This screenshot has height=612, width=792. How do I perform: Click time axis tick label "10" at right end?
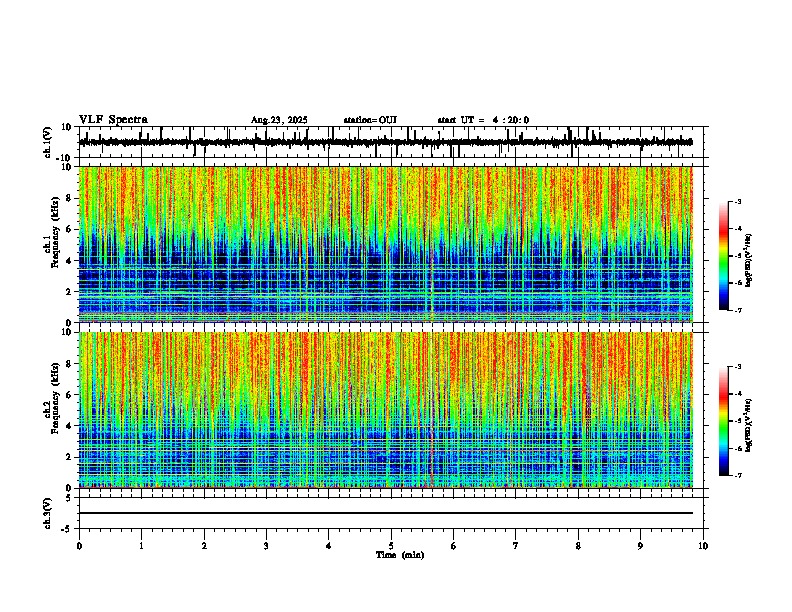(x=703, y=546)
